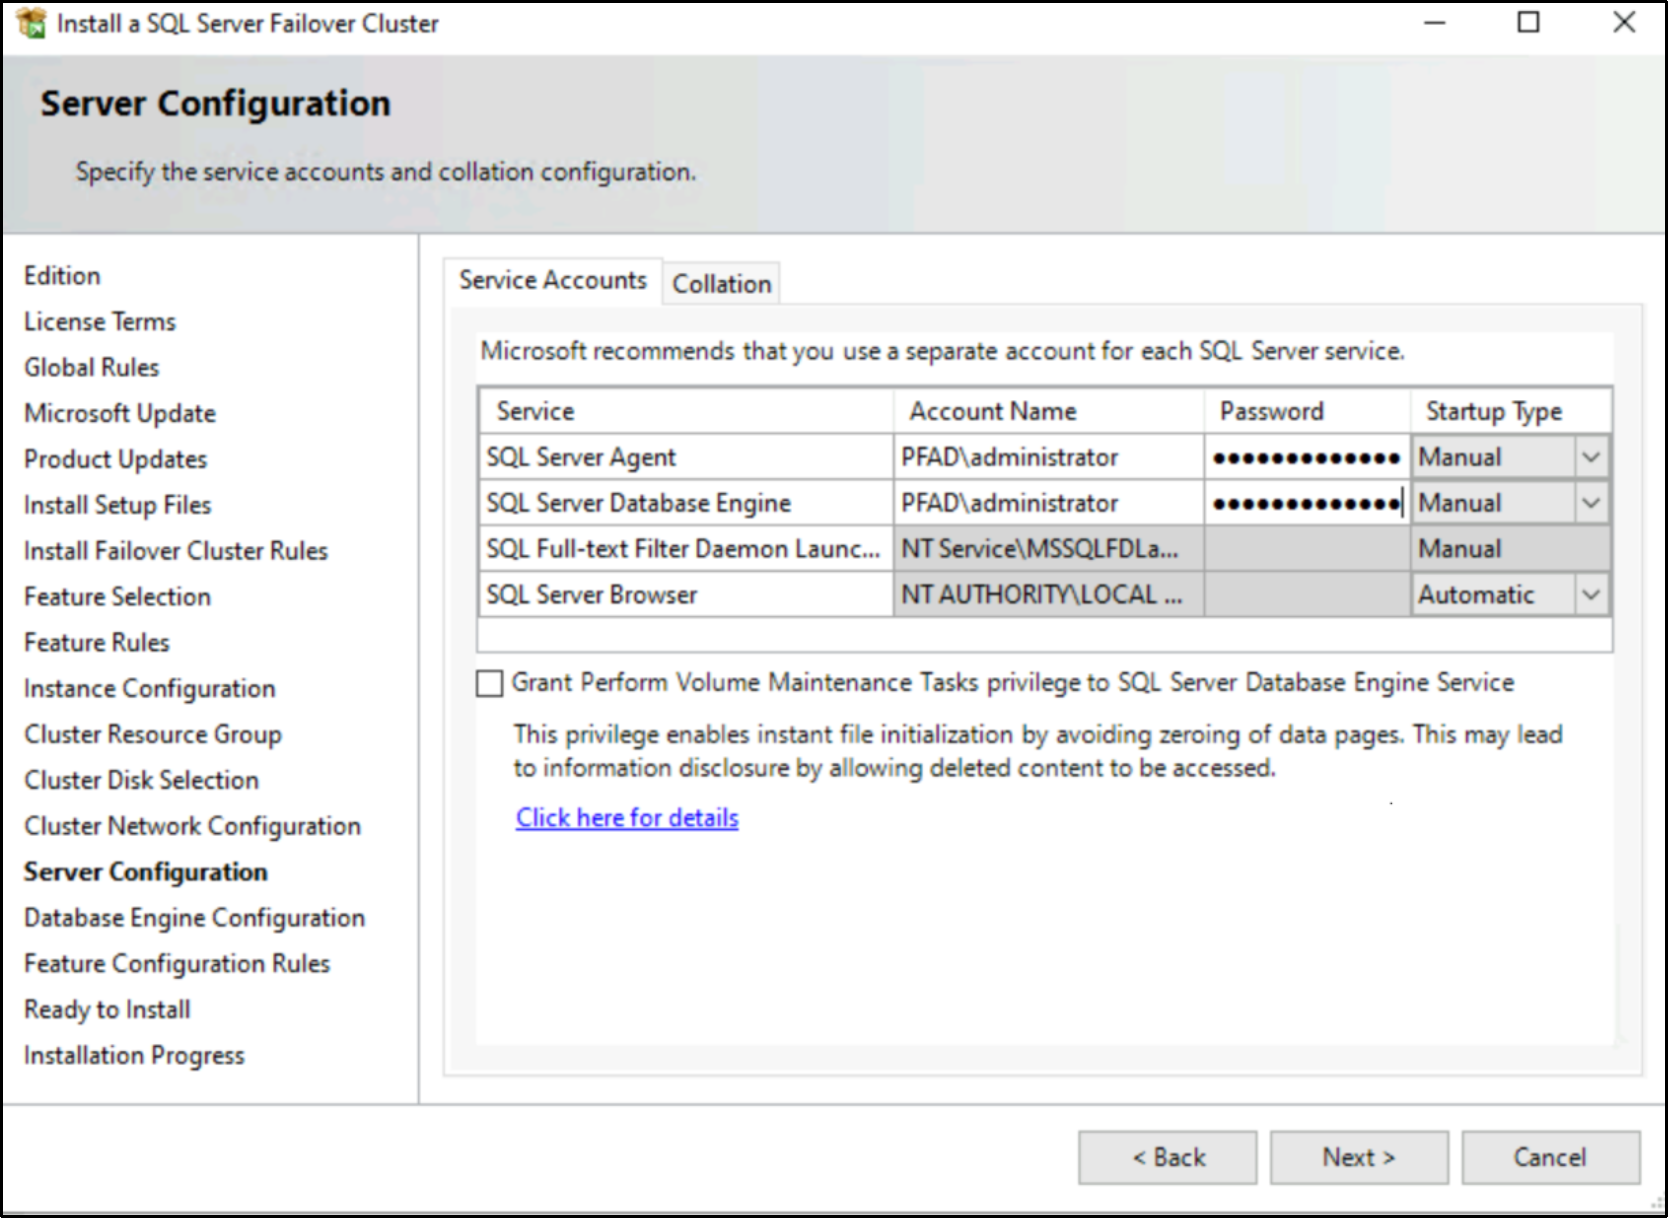The height and width of the screenshot is (1218, 1669).
Task: Maximize the setup wizard window
Action: [1529, 23]
